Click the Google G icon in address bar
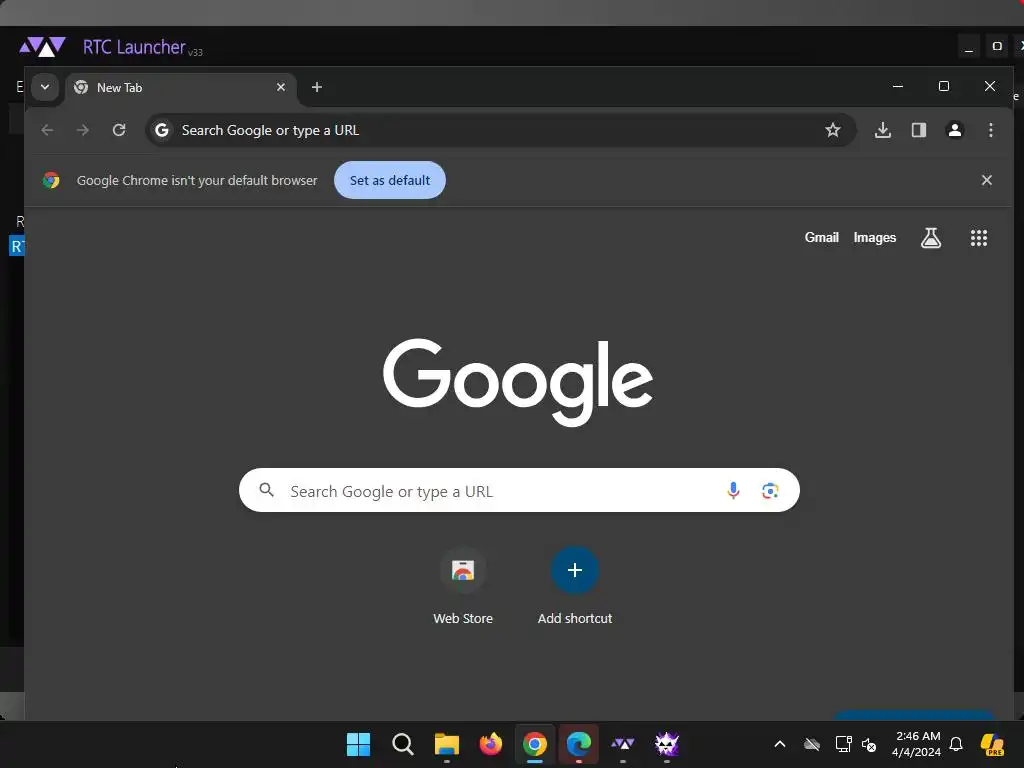 [162, 130]
